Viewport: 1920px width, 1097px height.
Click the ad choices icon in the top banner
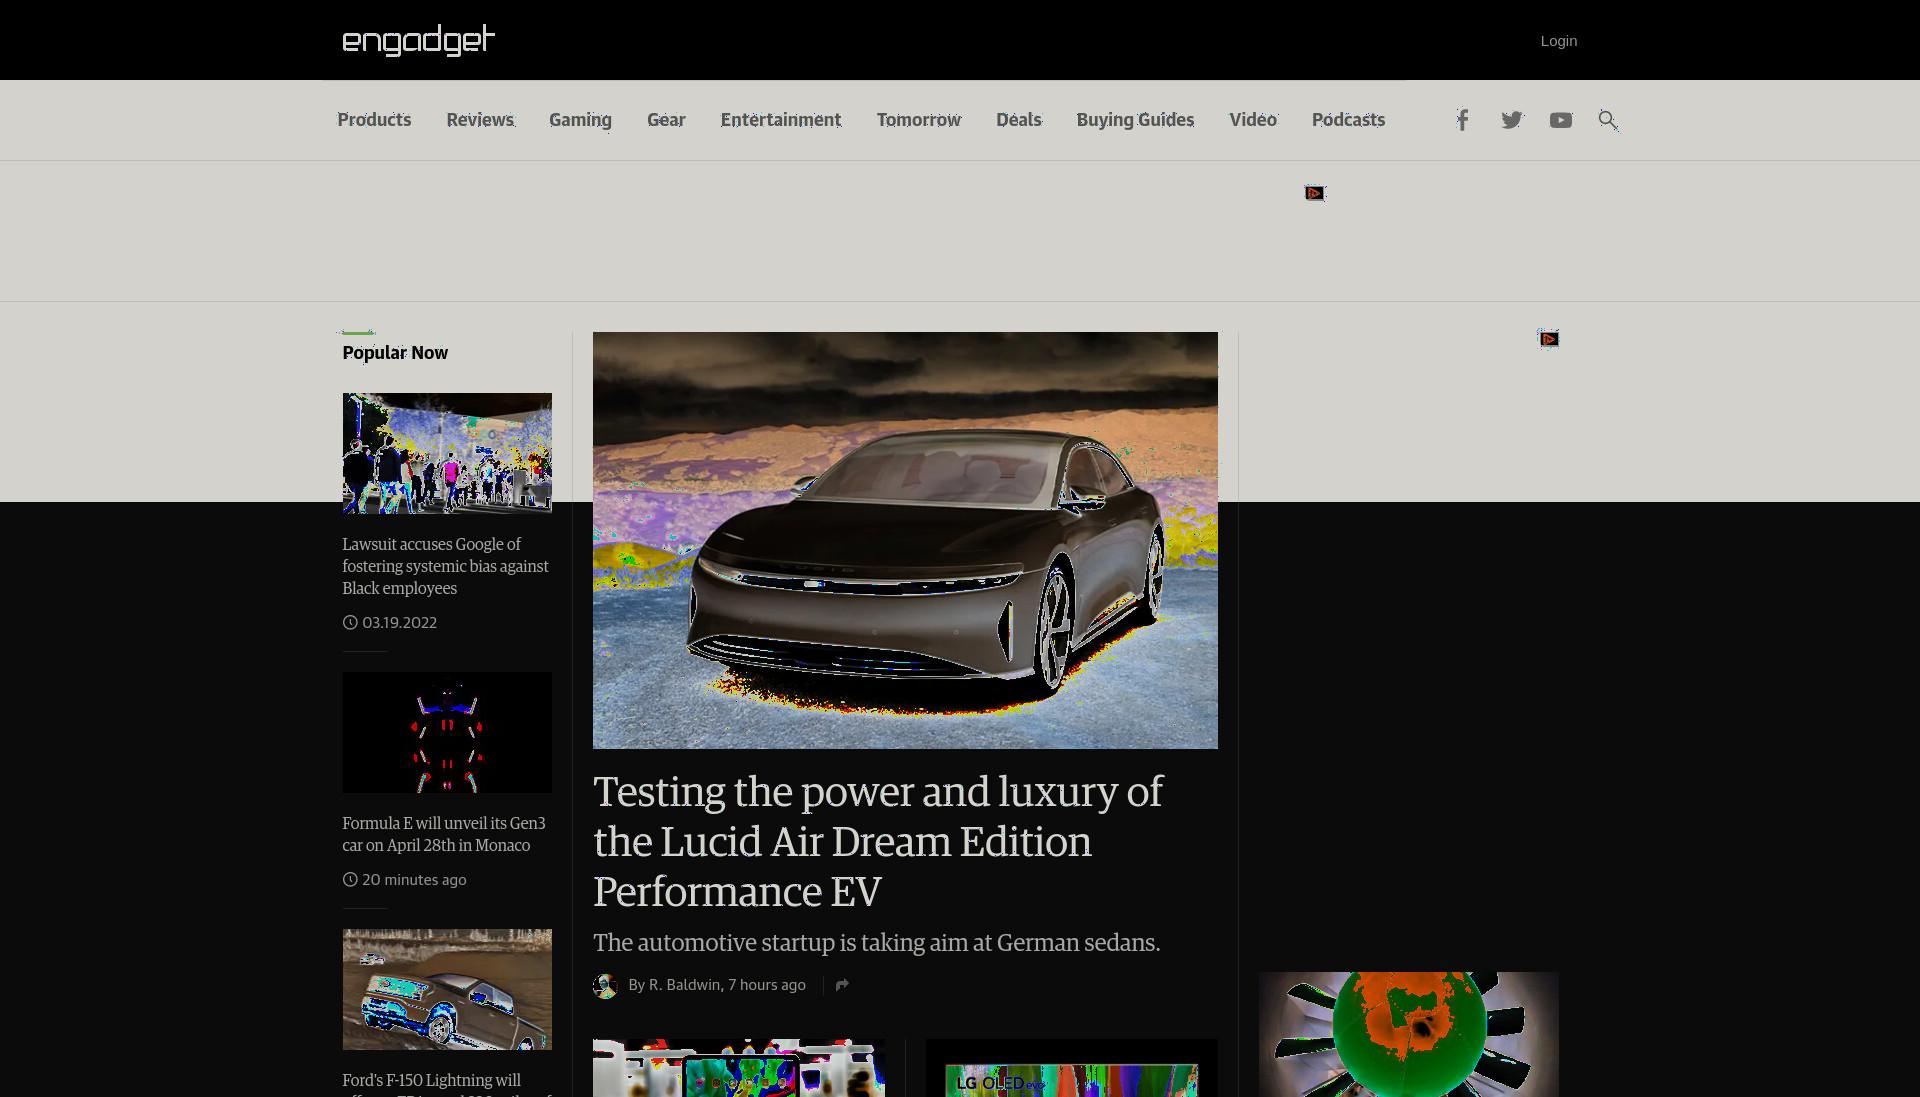pyautogui.click(x=1315, y=193)
